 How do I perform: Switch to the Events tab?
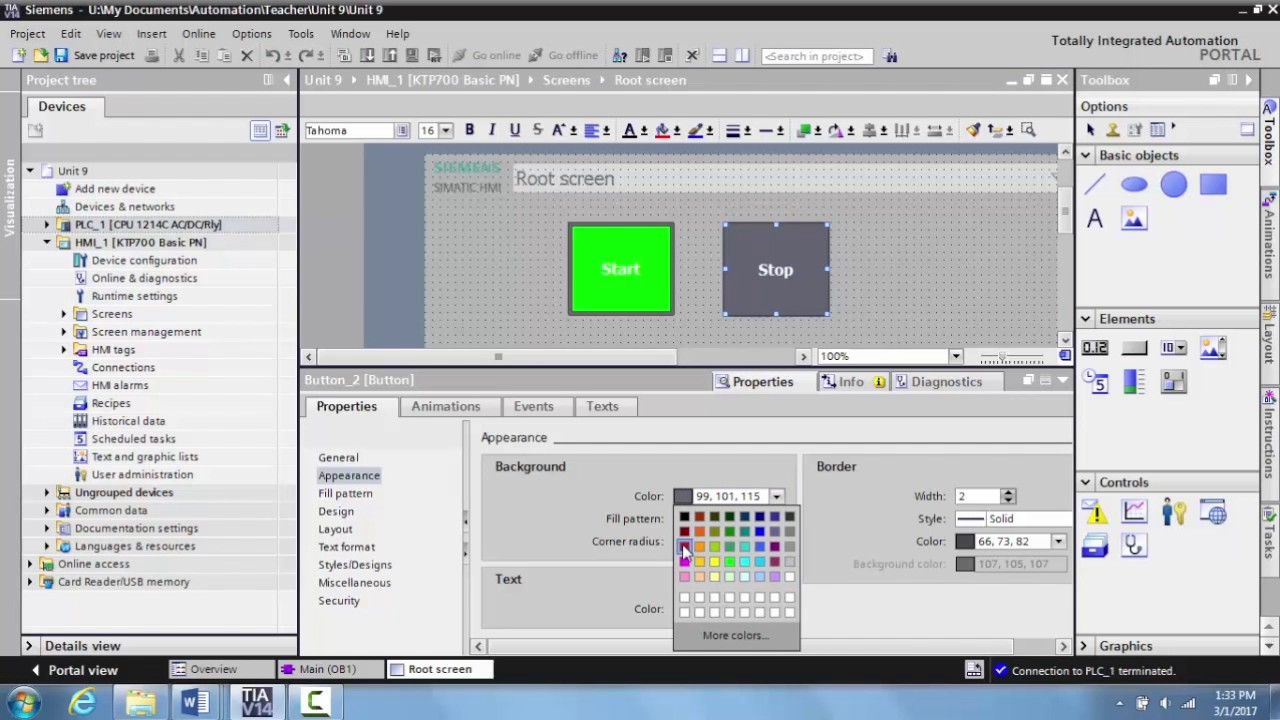(x=533, y=407)
